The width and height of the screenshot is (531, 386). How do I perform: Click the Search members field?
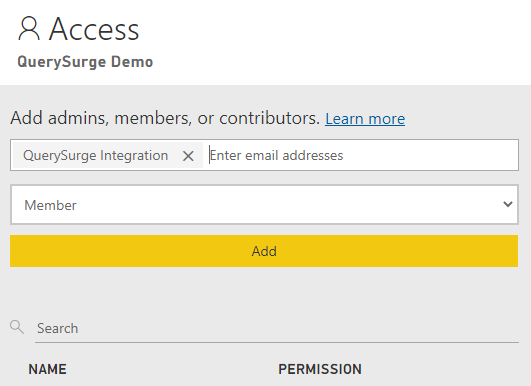pos(277,328)
